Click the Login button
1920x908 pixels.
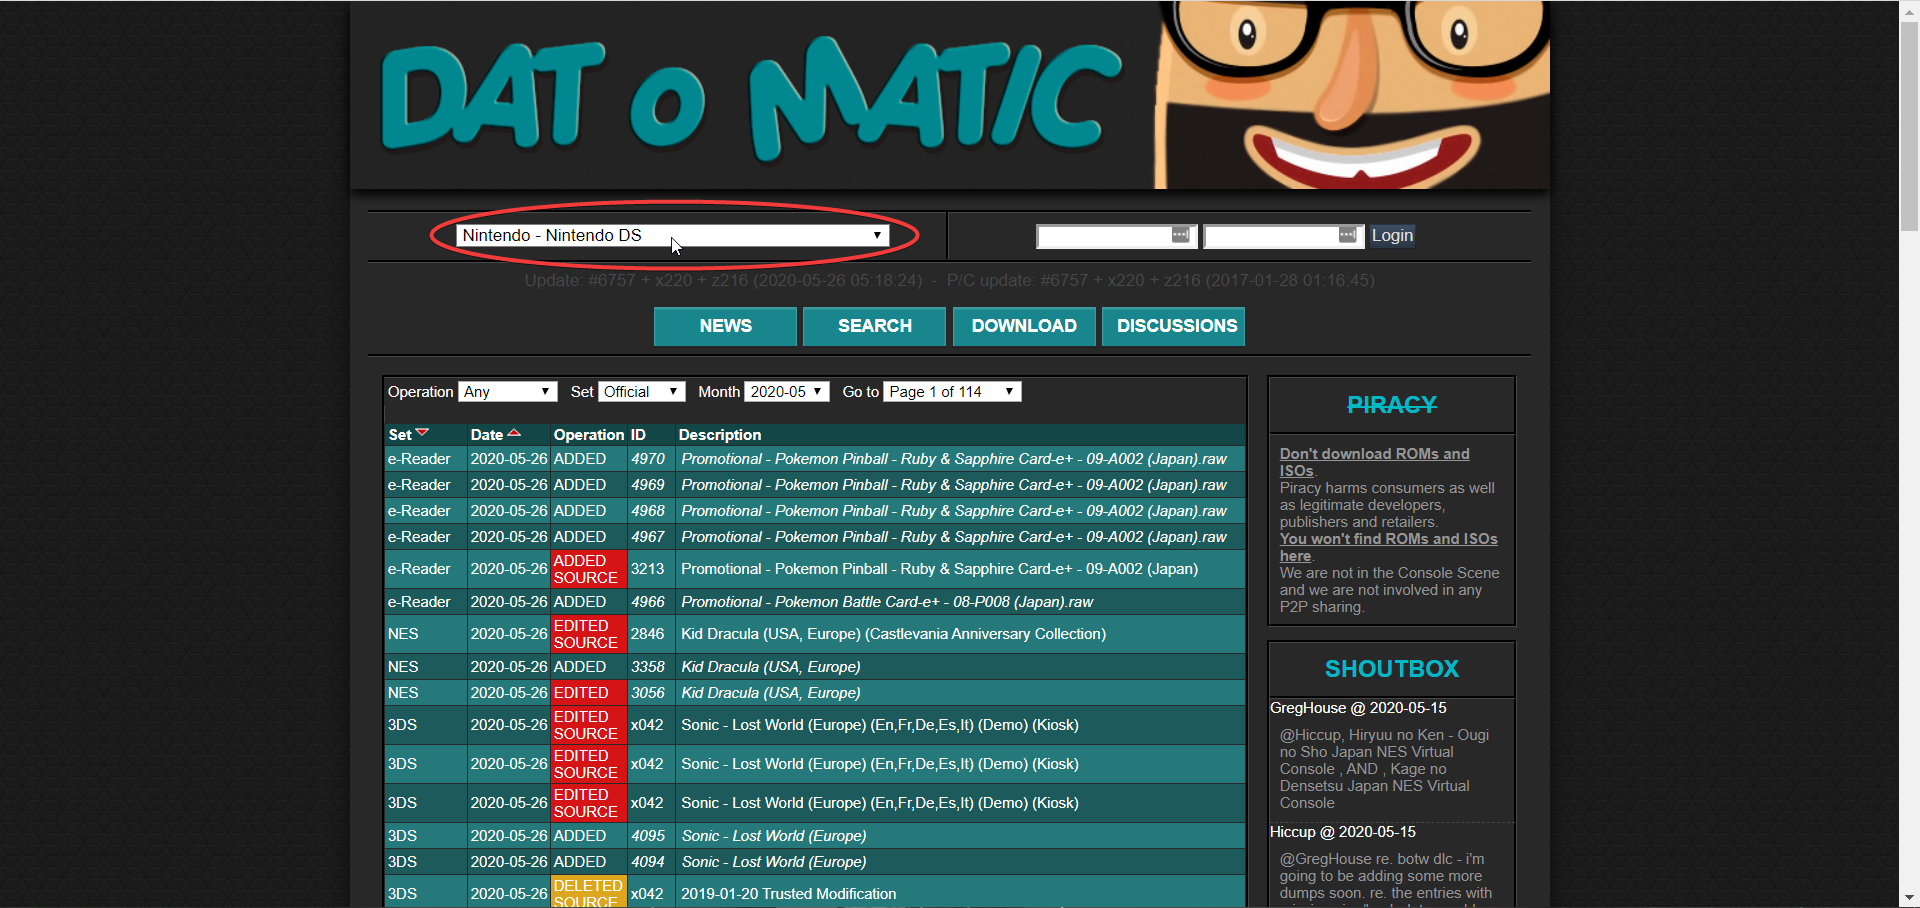pos(1392,236)
